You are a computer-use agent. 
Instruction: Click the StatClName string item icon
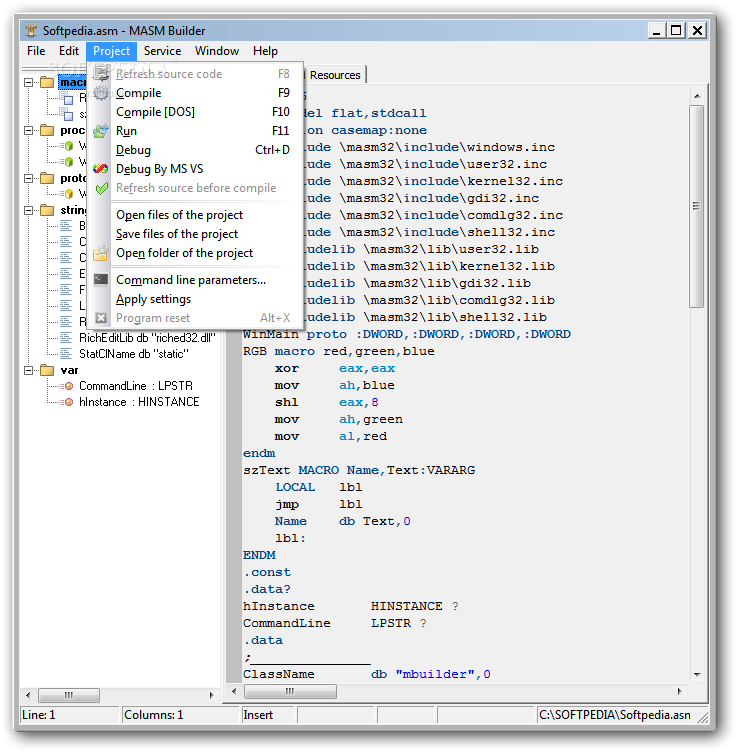coord(66,354)
